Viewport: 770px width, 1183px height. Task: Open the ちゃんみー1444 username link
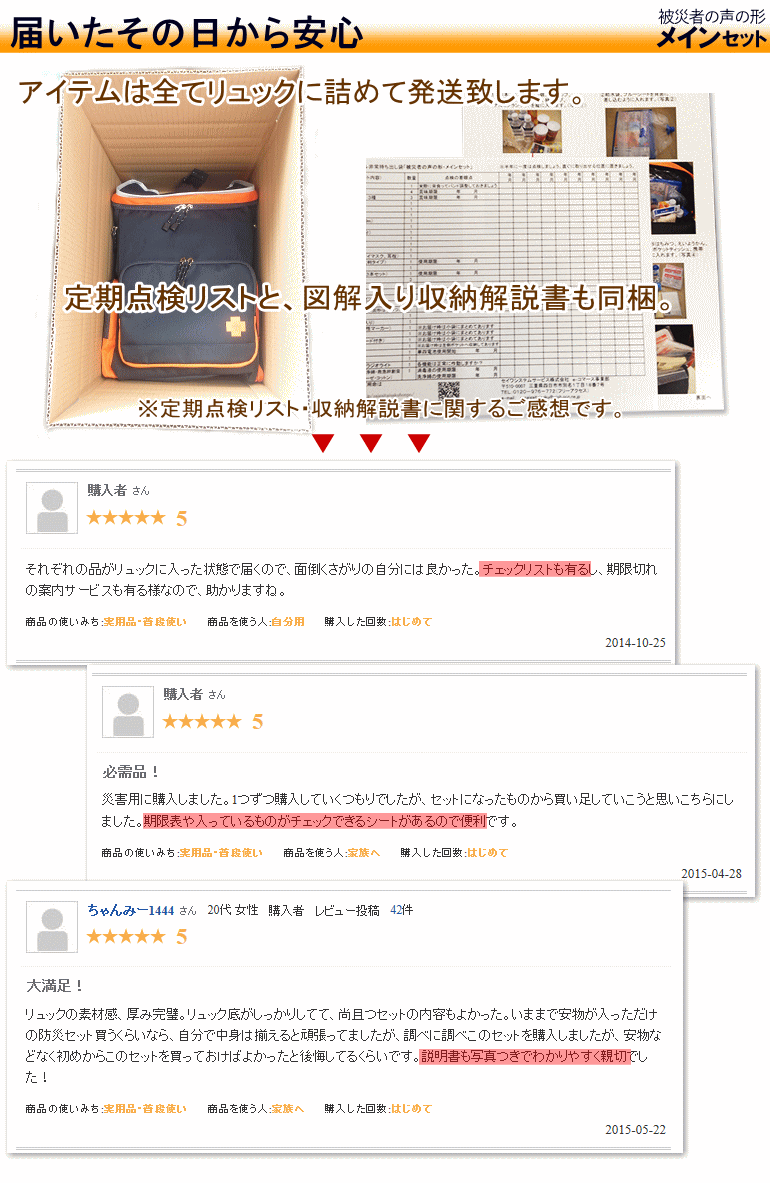coord(130,910)
